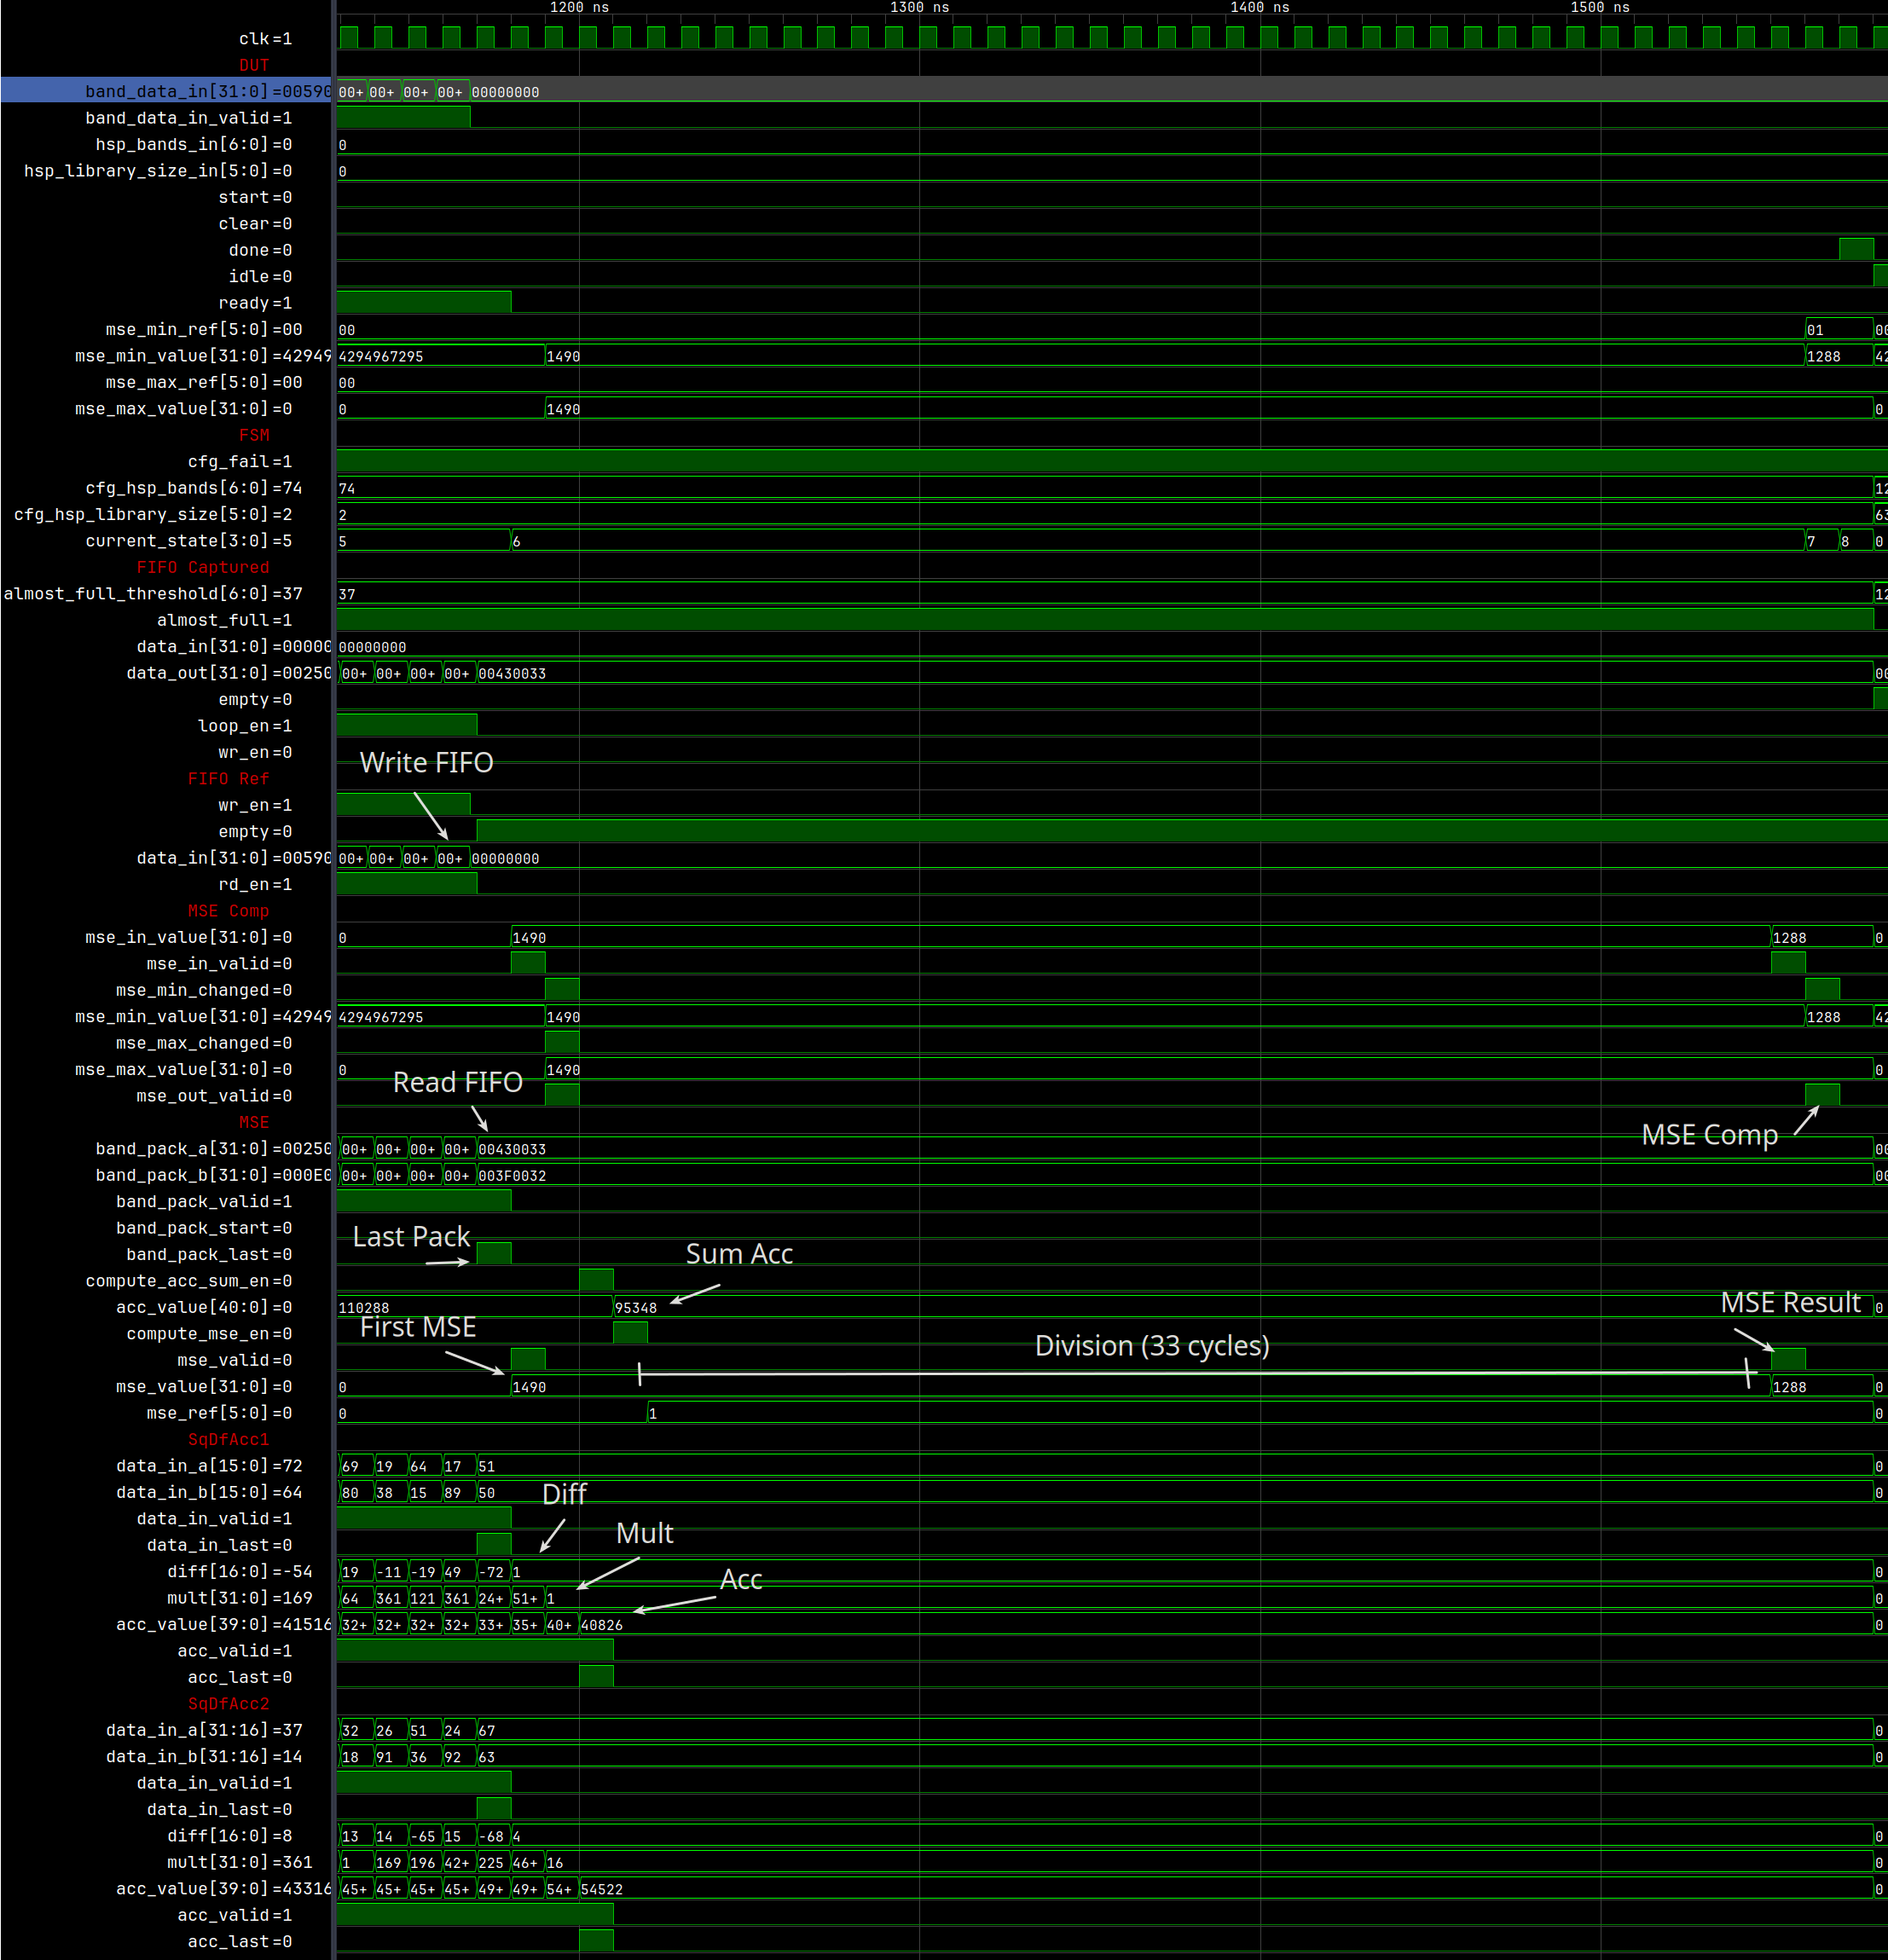Select the loop_en signal
Screen dimensions: 1888x1960
(245, 726)
